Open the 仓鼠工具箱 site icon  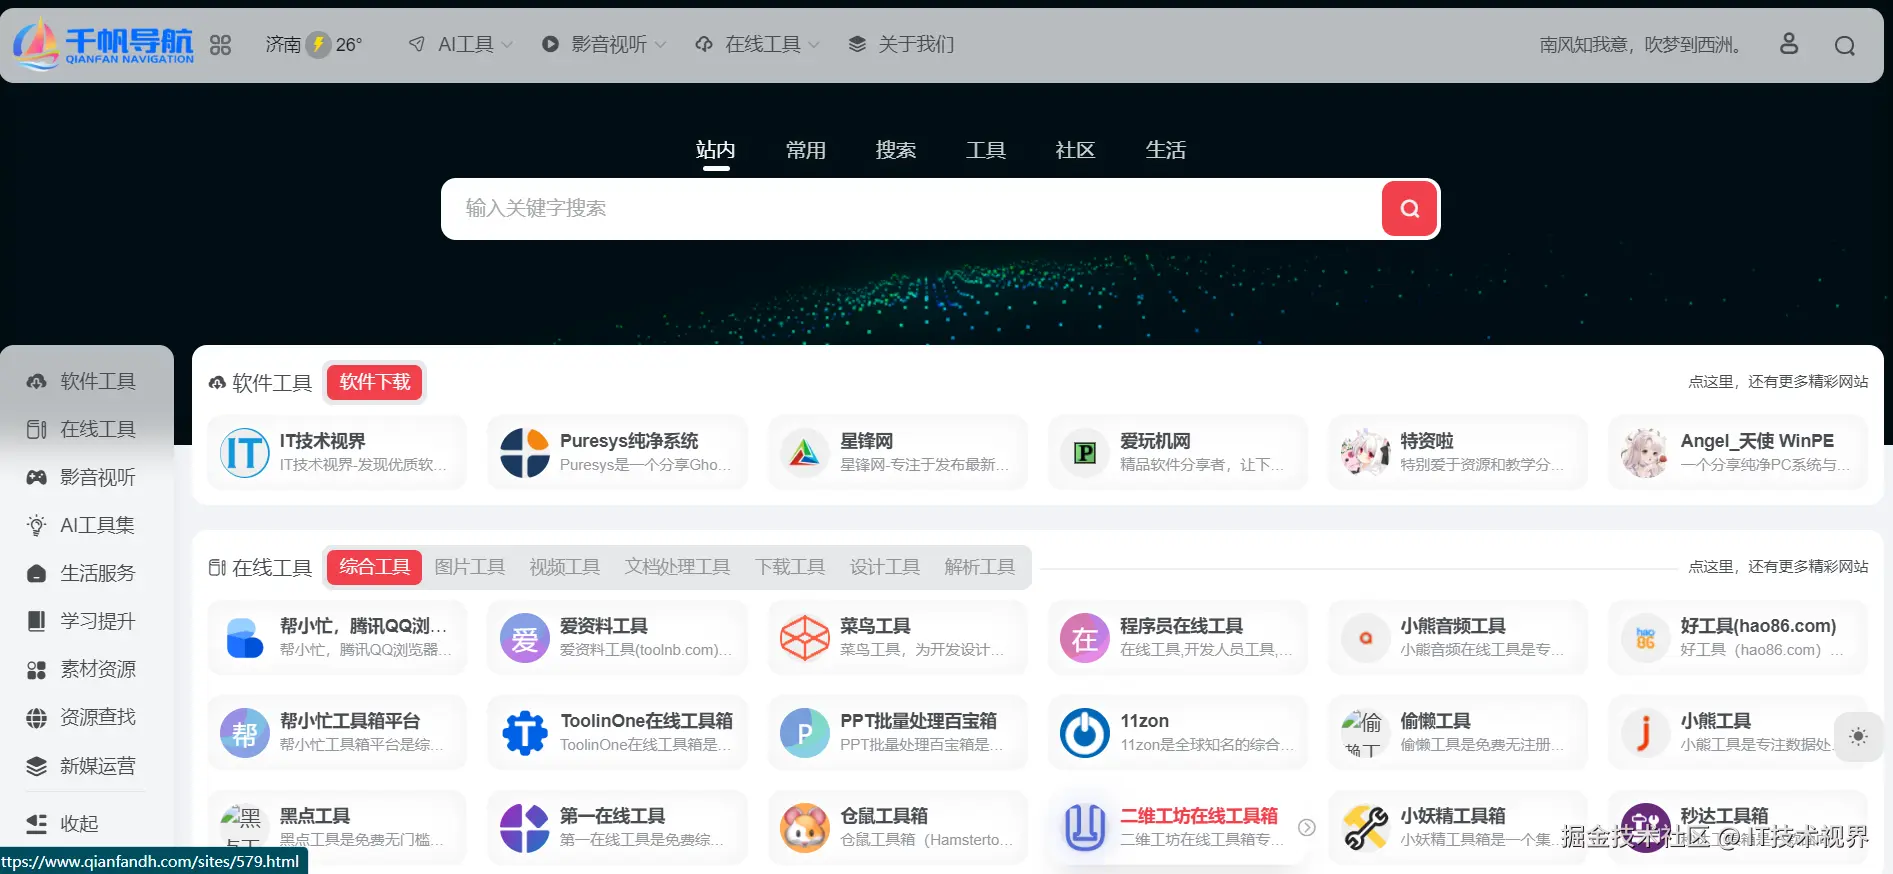pos(805,828)
